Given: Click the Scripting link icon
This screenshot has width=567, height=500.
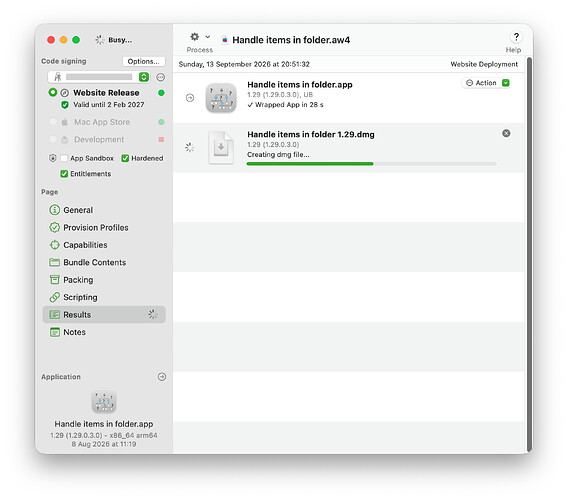Looking at the screenshot, I should pyautogui.click(x=54, y=297).
